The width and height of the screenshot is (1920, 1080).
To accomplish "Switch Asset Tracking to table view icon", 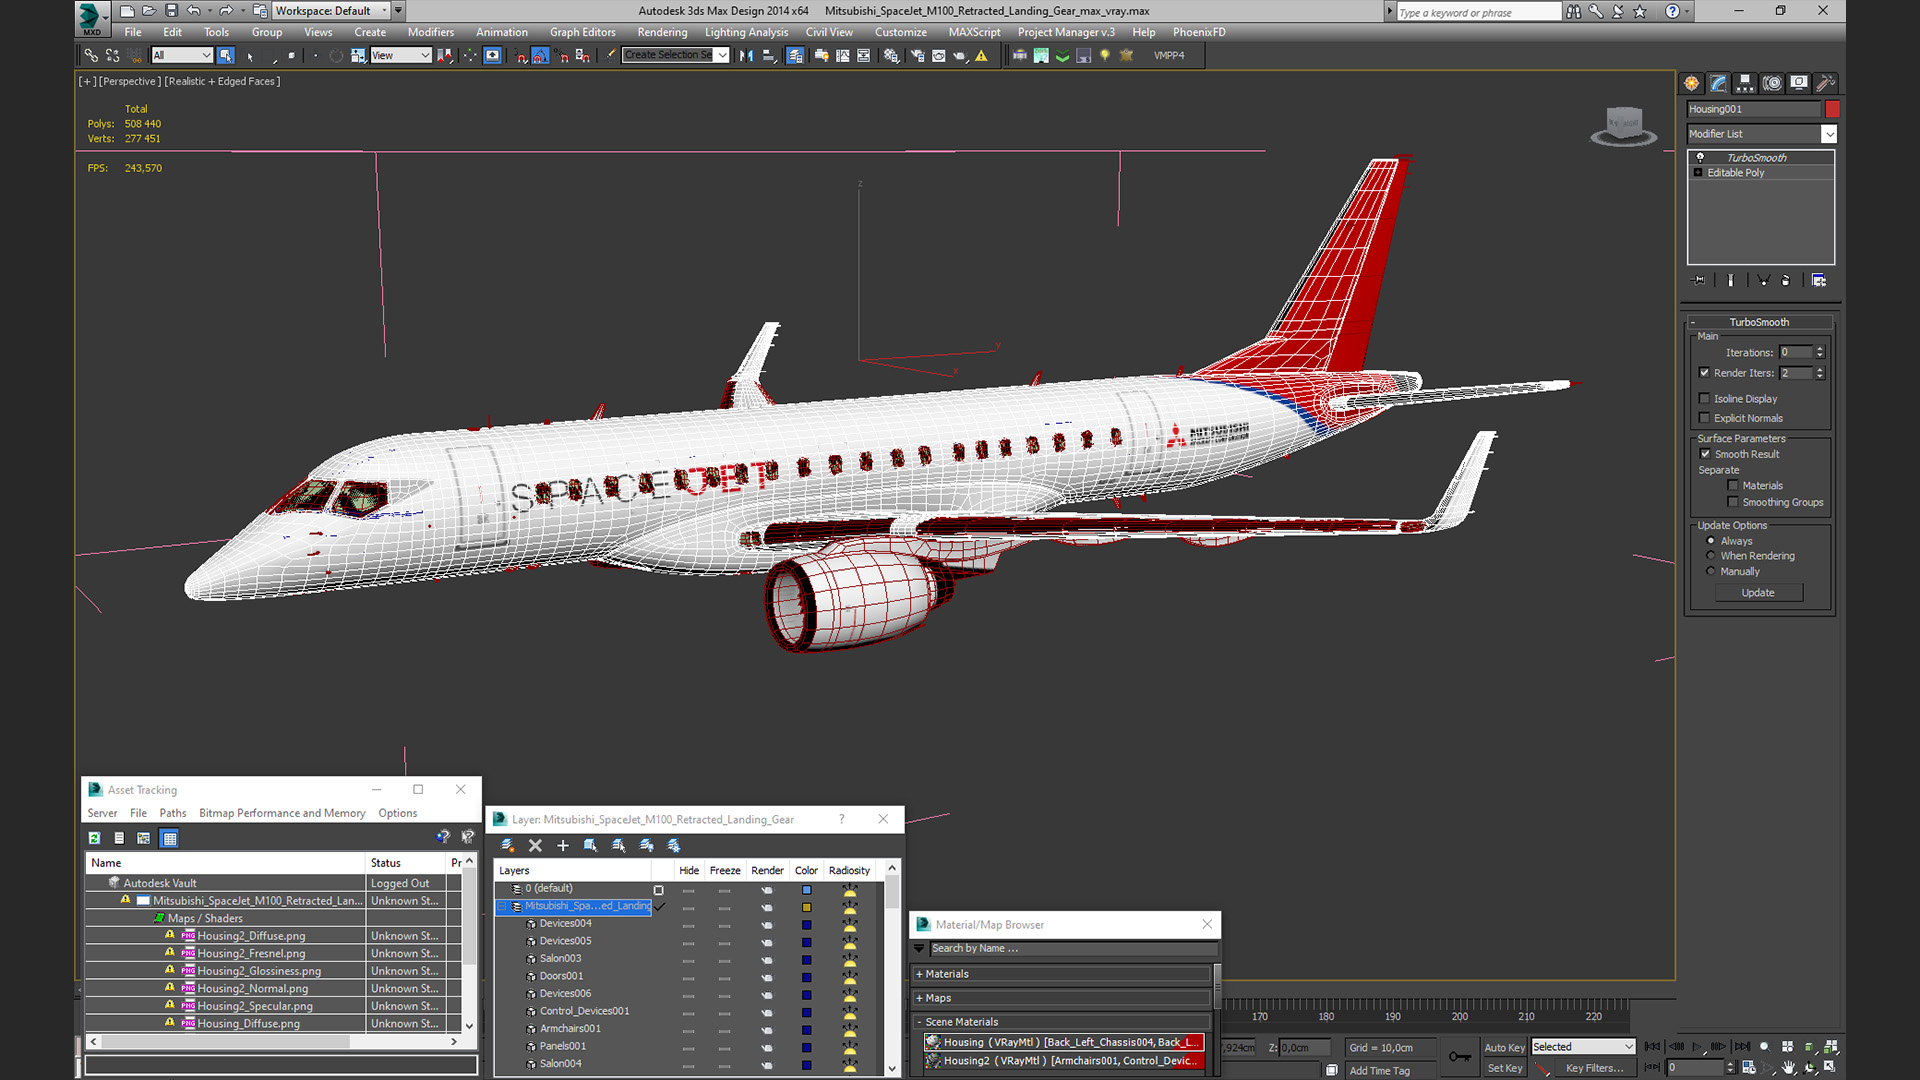I will tap(170, 838).
